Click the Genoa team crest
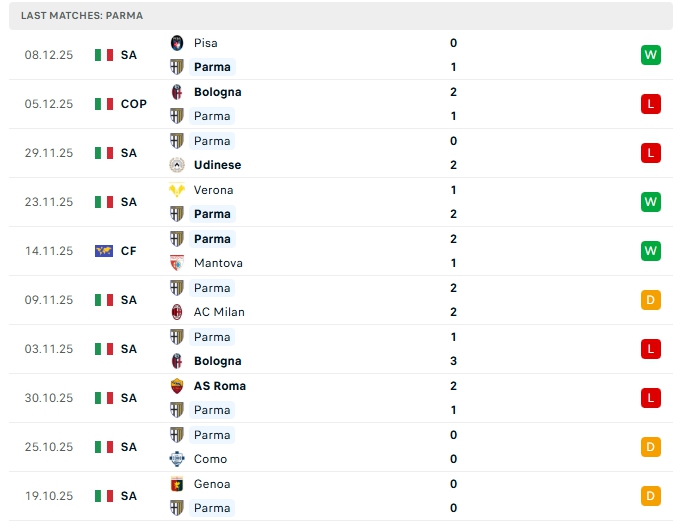This screenshot has width=684, height=524. pyautogui.click(x=177, y=484)
